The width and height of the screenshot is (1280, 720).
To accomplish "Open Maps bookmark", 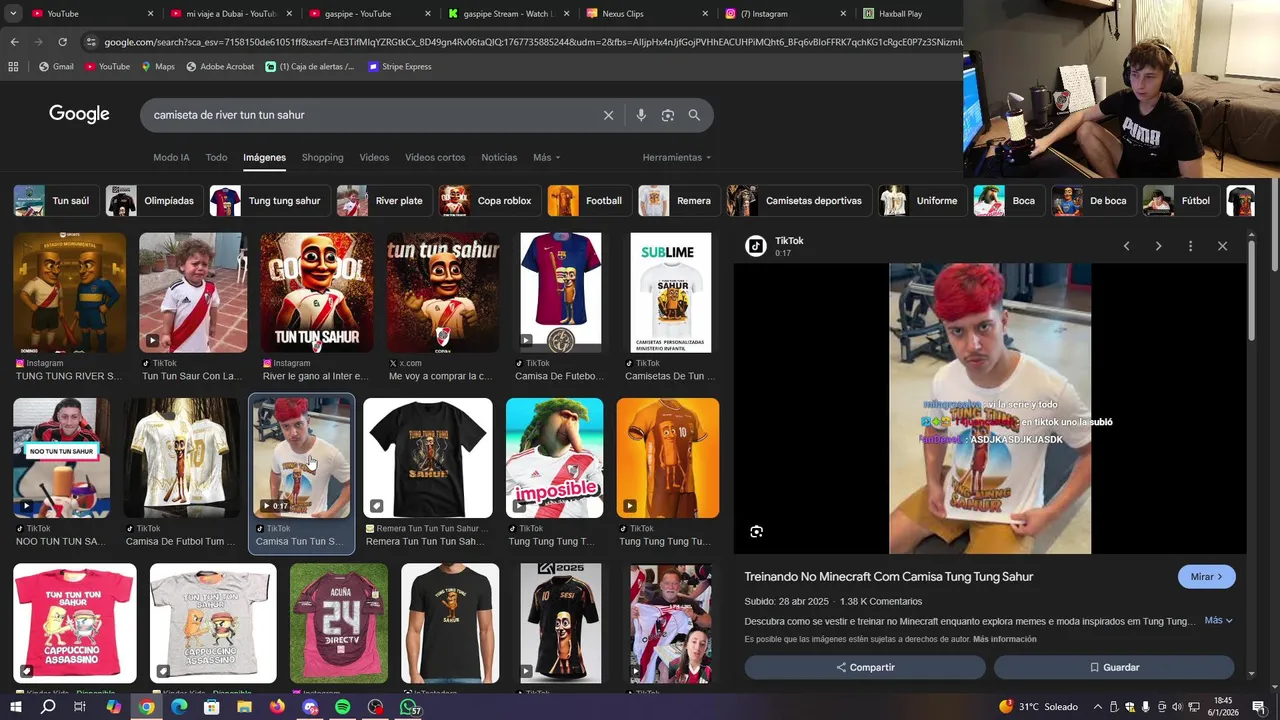I will click(x=158, y=66).
